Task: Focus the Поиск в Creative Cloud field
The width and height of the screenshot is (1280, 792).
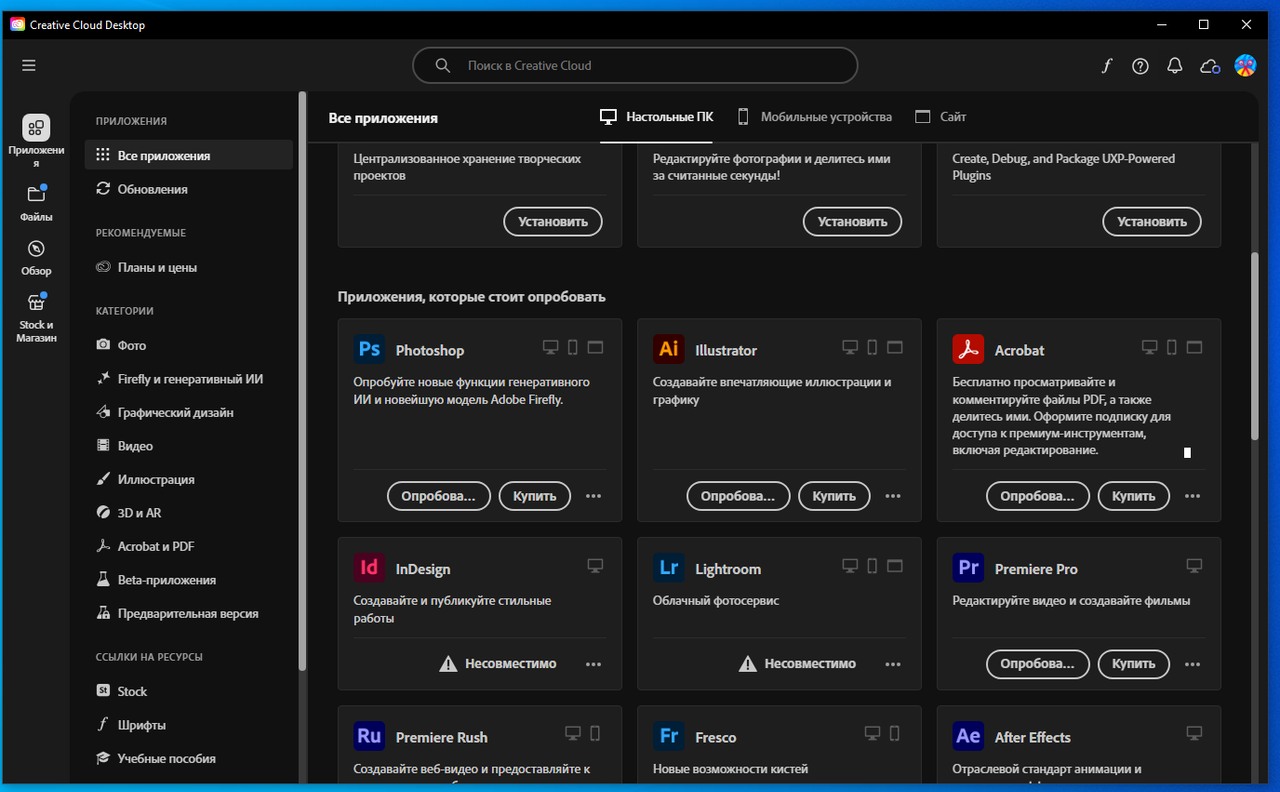Action: point(635,66)
